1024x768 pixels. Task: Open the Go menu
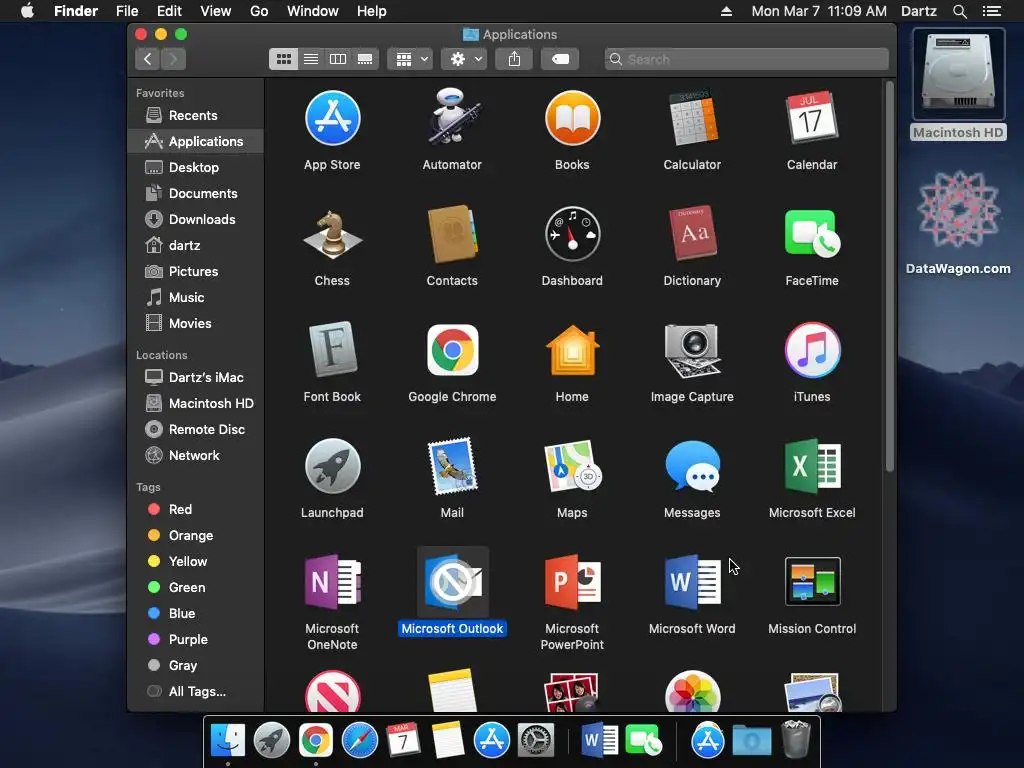tap(259, 11)
